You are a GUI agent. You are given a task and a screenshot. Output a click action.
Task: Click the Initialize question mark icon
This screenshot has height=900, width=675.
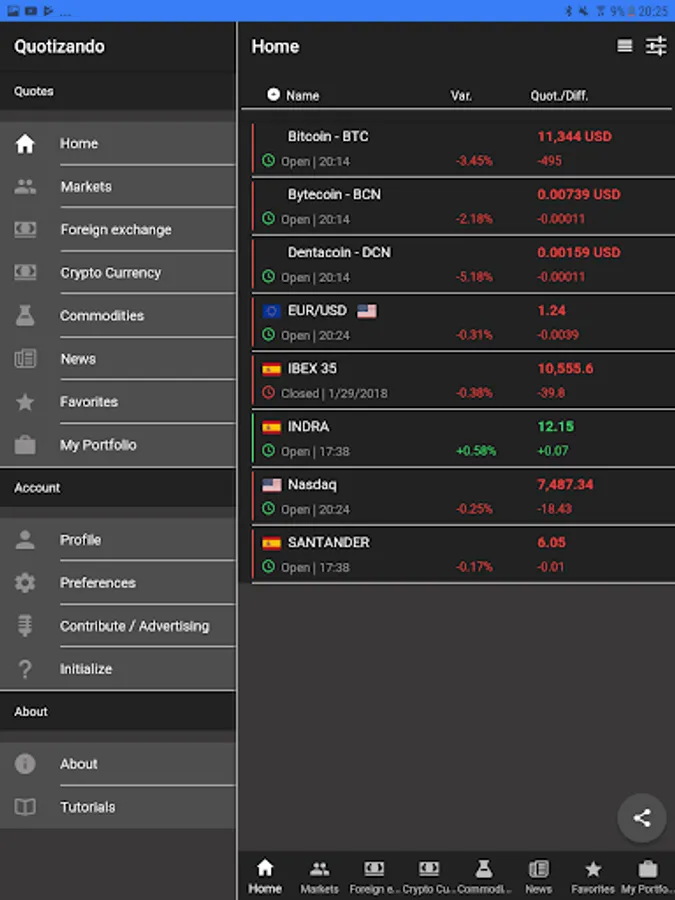click(x=25, y=669)
